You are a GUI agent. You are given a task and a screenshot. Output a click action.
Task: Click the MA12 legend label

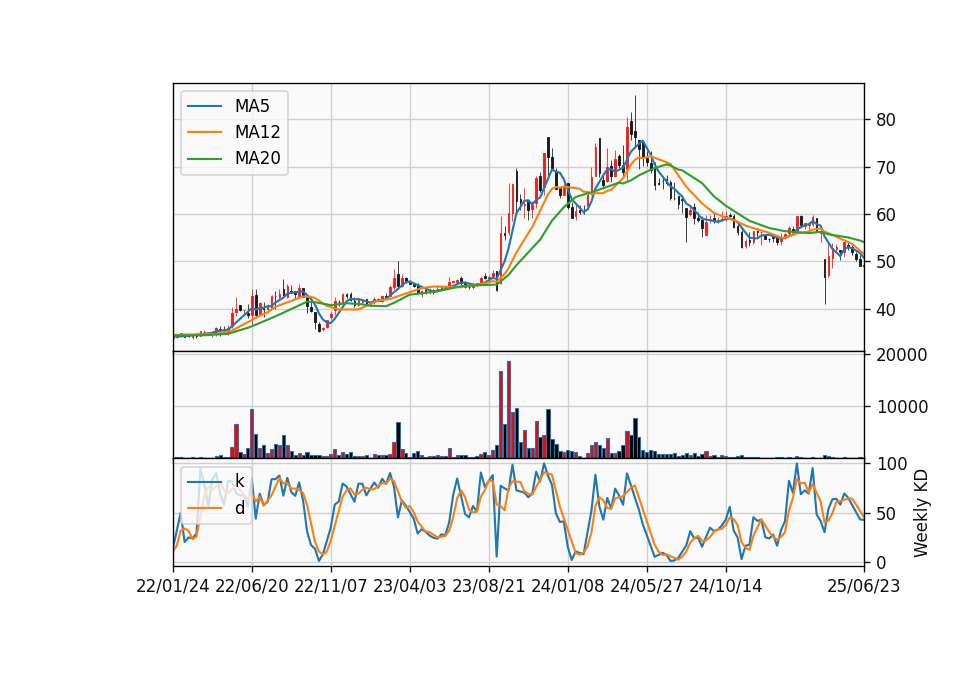pos(257,132)
